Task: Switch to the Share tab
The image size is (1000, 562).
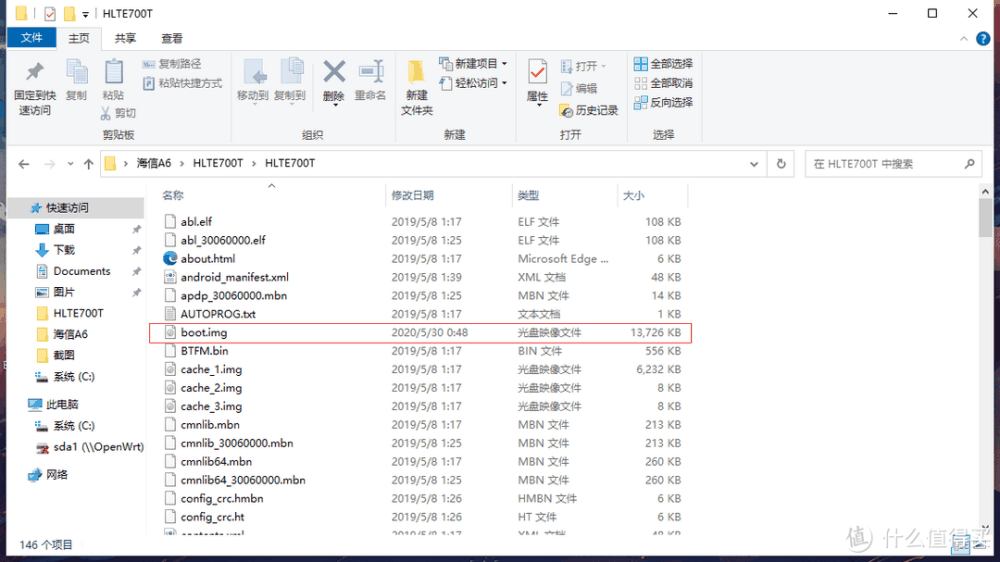Action: 125,38
